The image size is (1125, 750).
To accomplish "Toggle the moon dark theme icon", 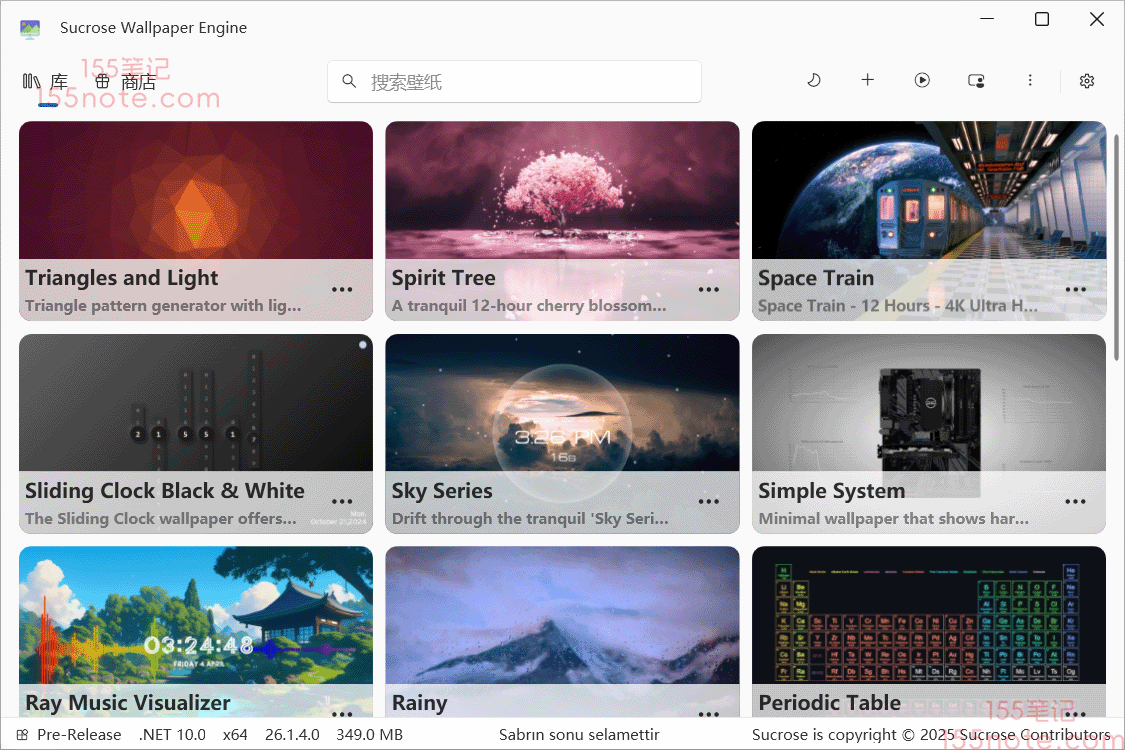I will 814,80.
